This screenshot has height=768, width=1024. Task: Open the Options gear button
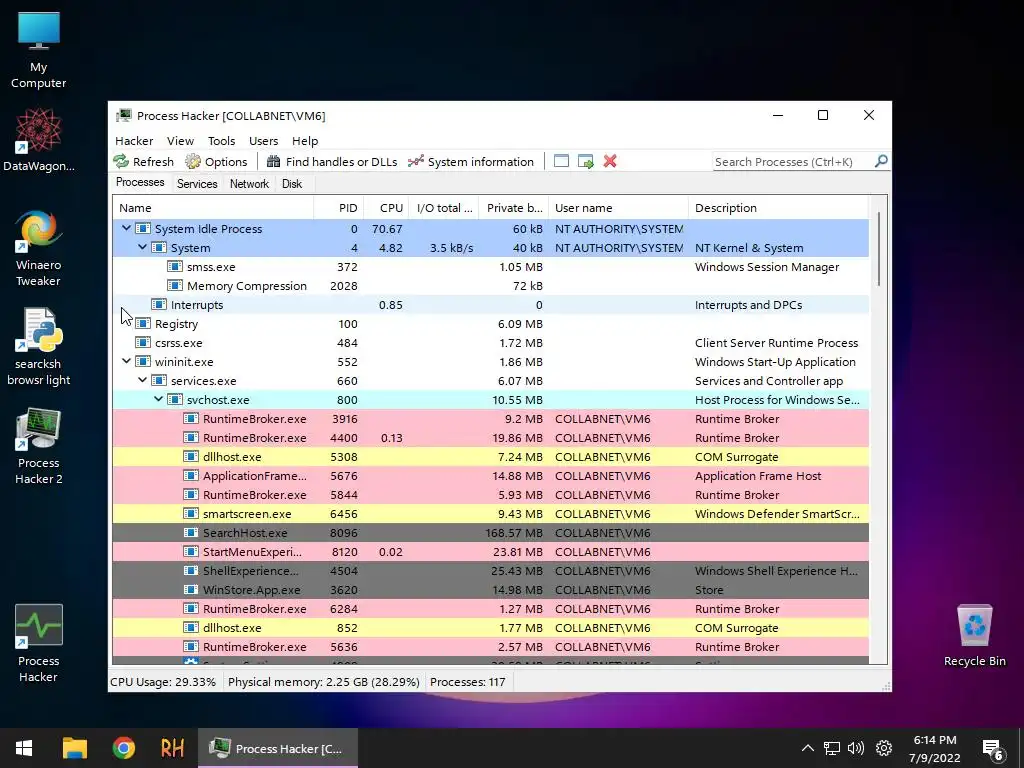tap(216, 161)
